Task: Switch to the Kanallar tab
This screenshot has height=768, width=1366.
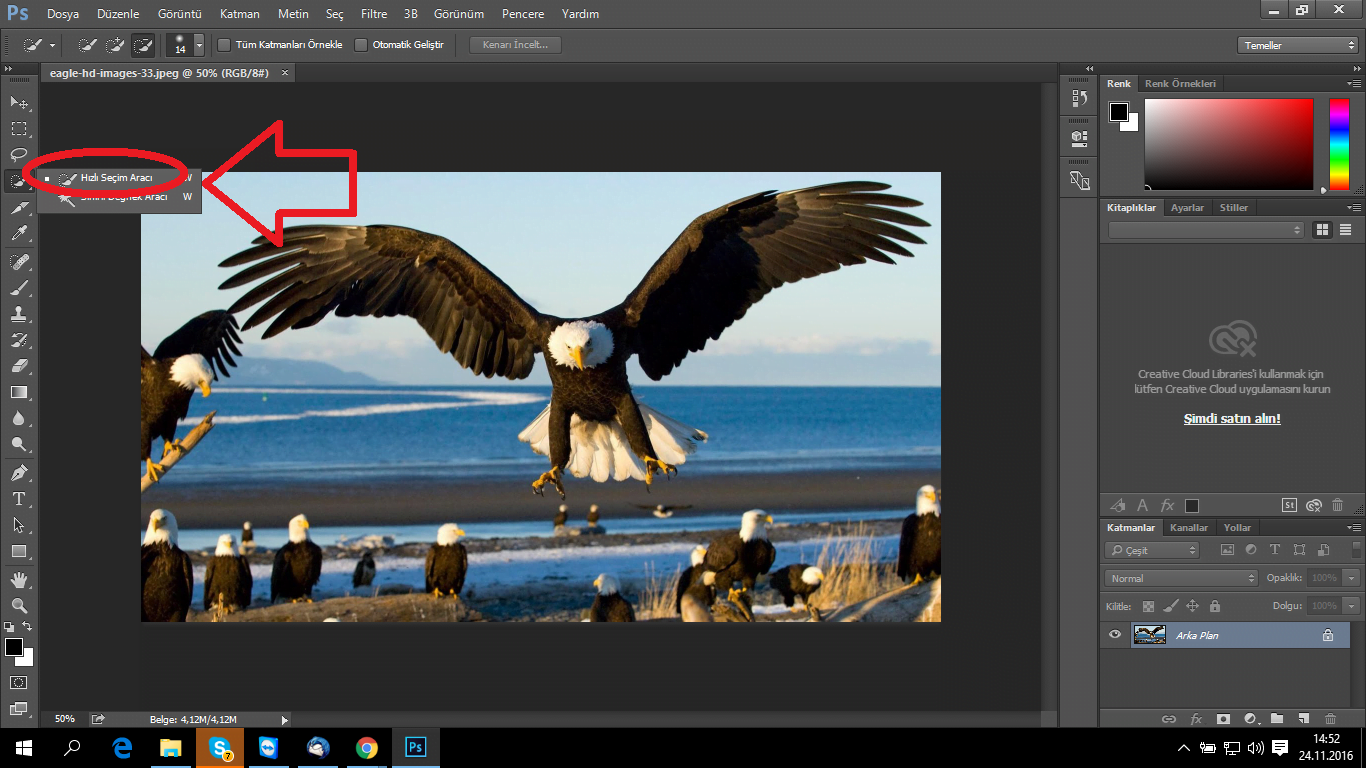Action: coord(1189,527)
